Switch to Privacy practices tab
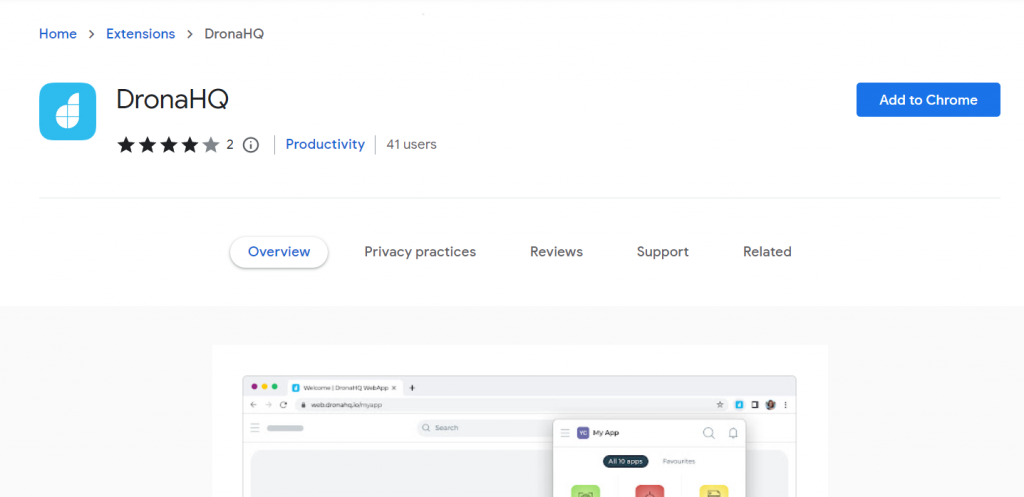This screenshot has height=497, width=1024. coord(420,252)
